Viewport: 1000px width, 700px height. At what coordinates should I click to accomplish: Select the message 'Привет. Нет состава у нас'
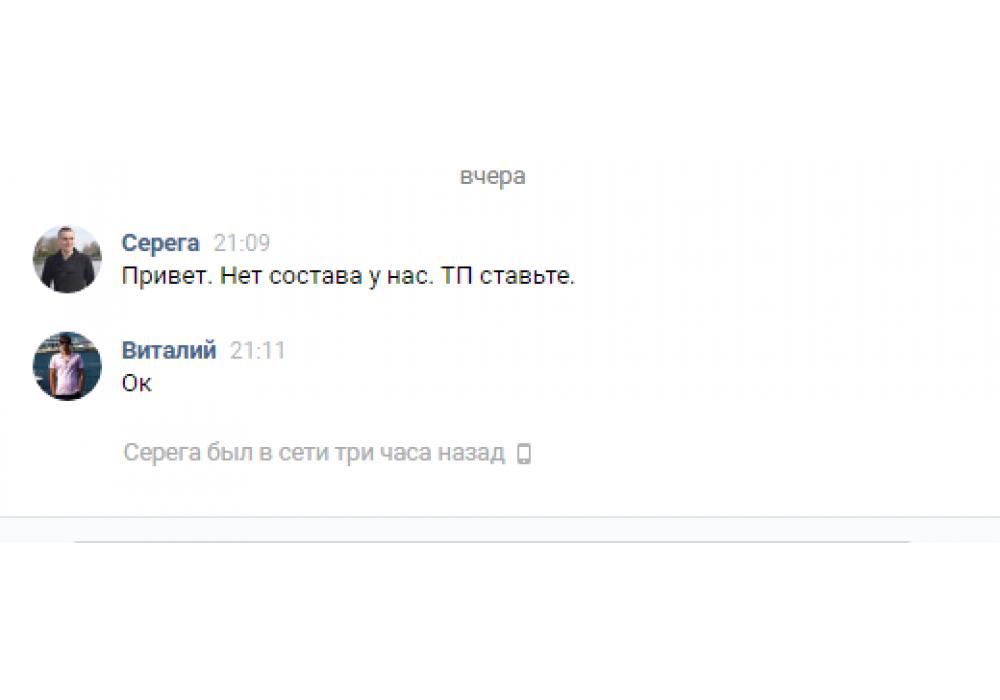(348, 276)
